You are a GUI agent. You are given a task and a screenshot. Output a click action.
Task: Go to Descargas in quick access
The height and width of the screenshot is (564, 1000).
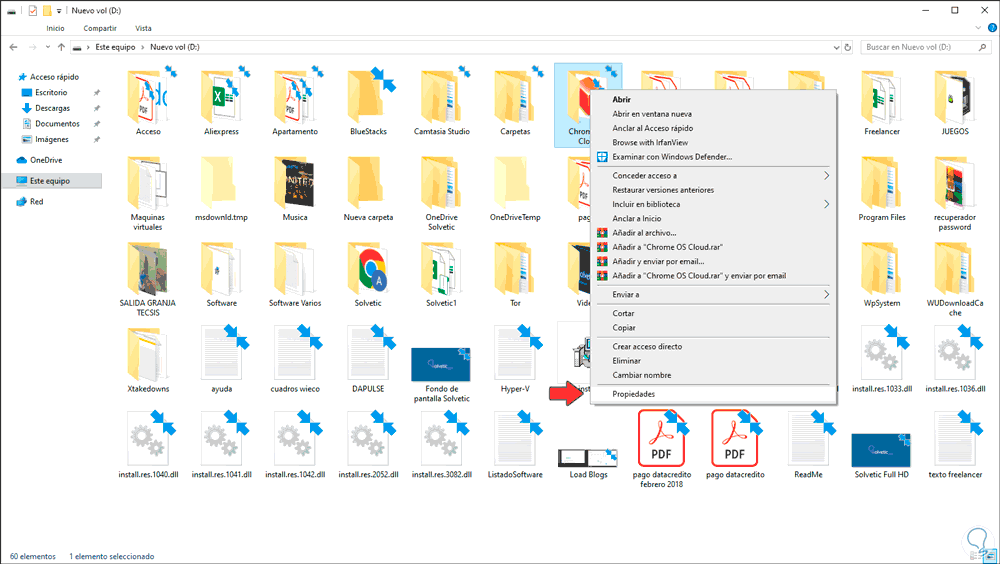pyautogui.click(x=52, y=108)
